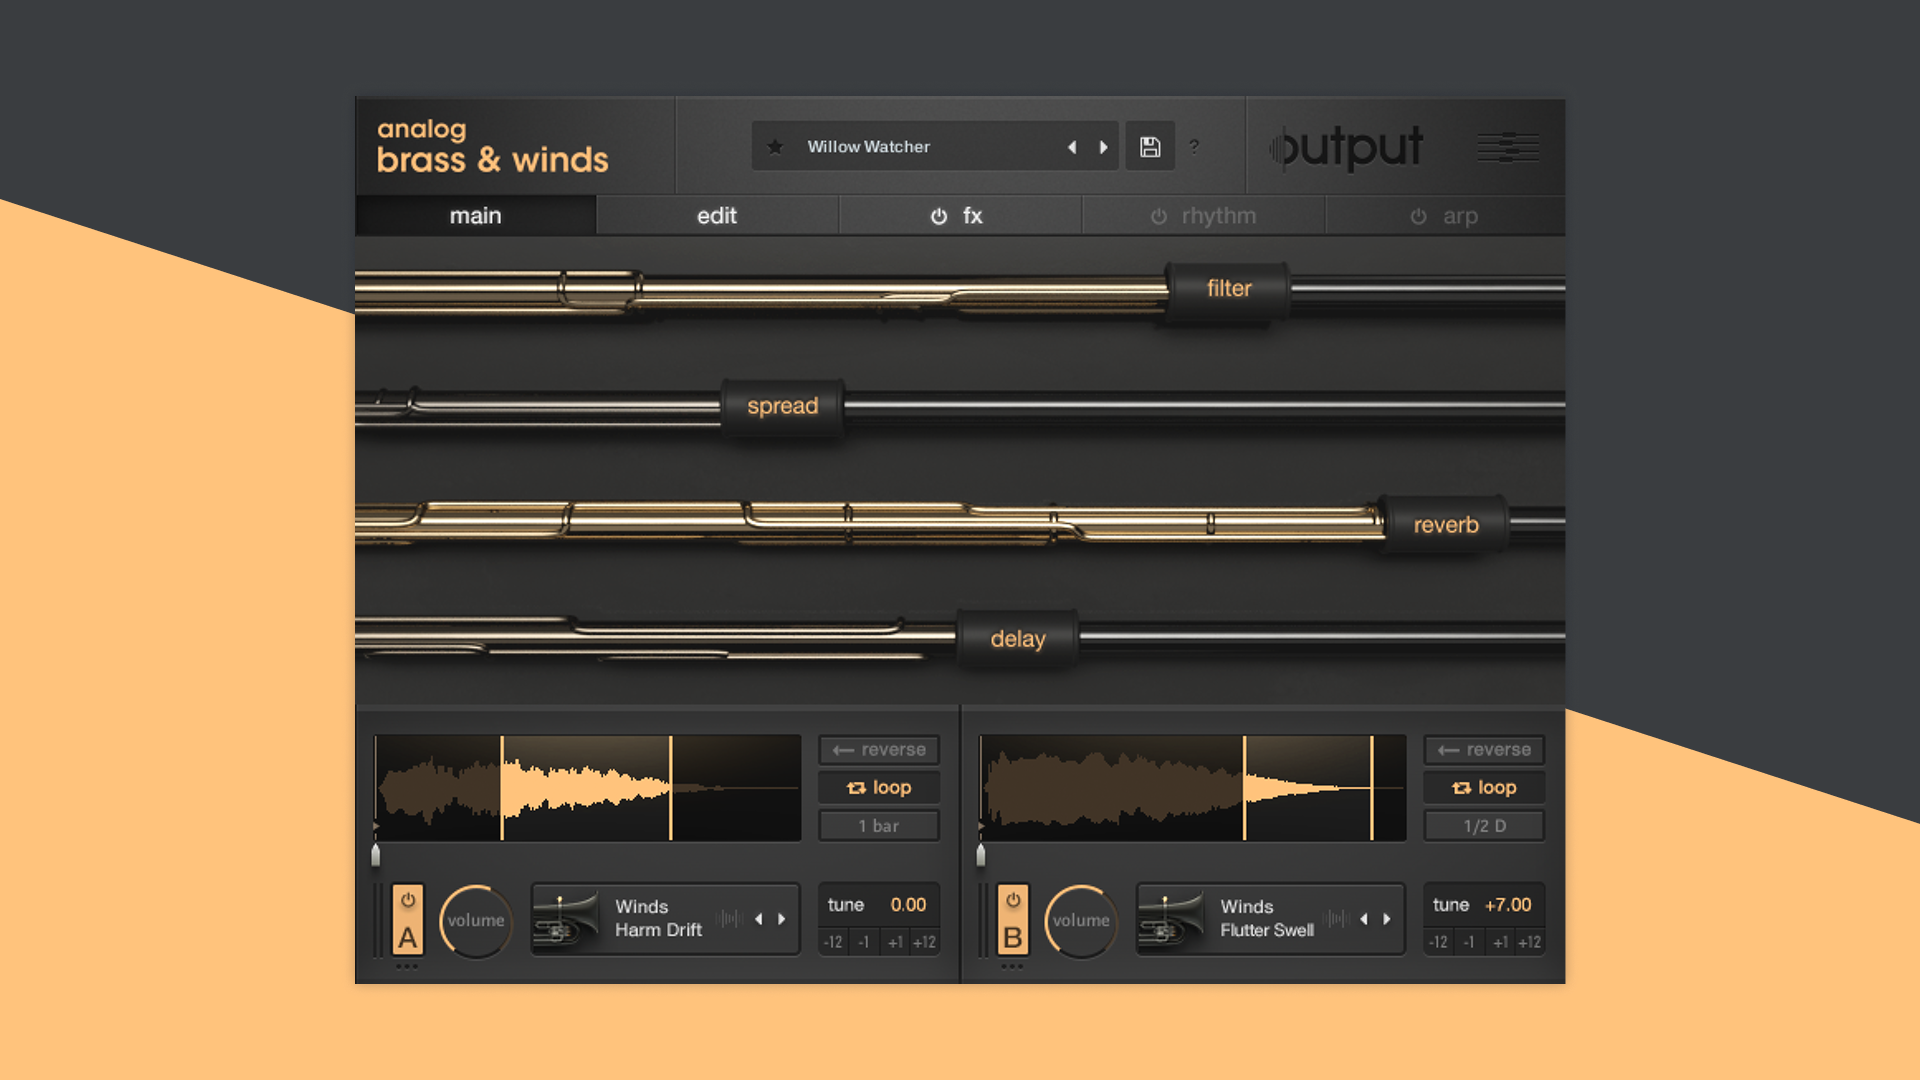The width and height of the screenshot is (1920, 1080).
Task: Click the trumpet icon in layer A source selector
Action: pos(567,919)
